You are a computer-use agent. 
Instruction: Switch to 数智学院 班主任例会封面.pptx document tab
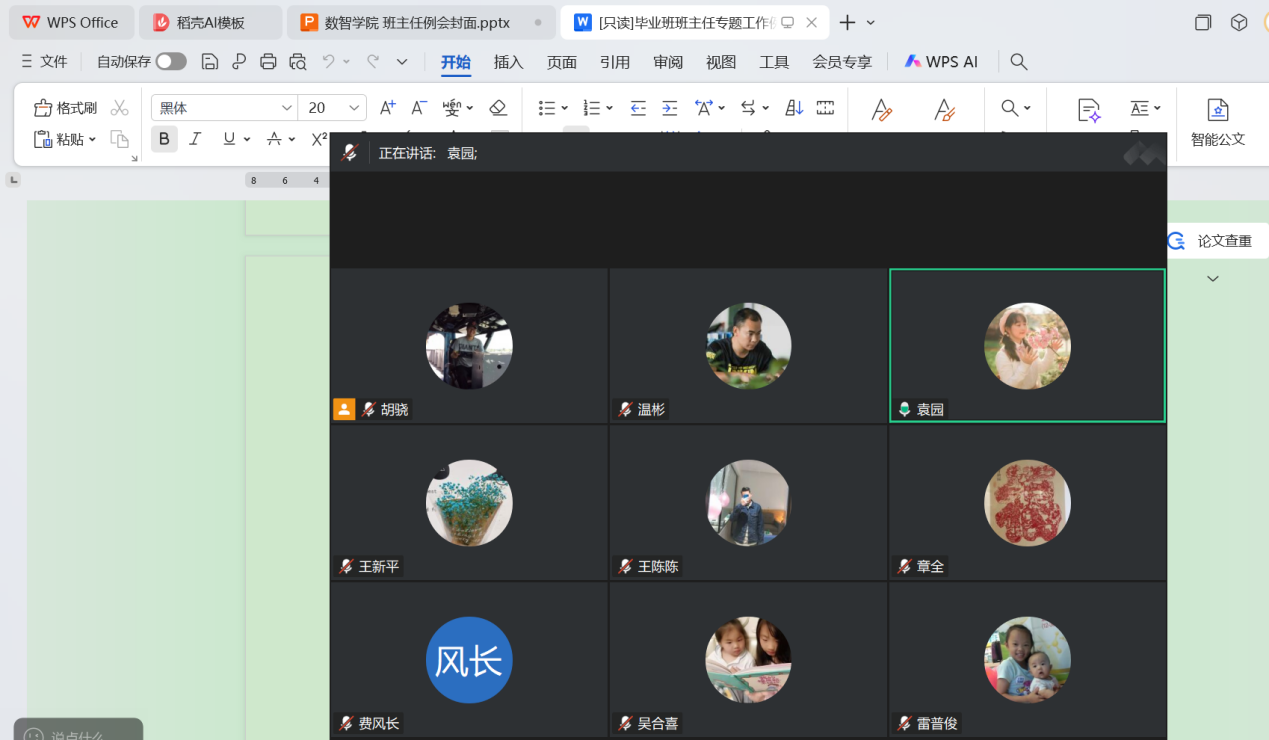tap(416, 22)
